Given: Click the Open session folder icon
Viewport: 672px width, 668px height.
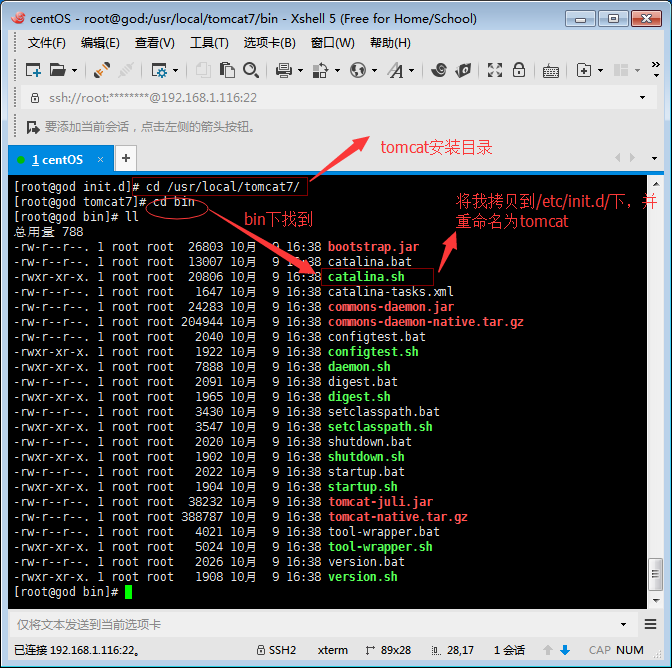Looking at the screenshot, I should [x=57, y=70].
